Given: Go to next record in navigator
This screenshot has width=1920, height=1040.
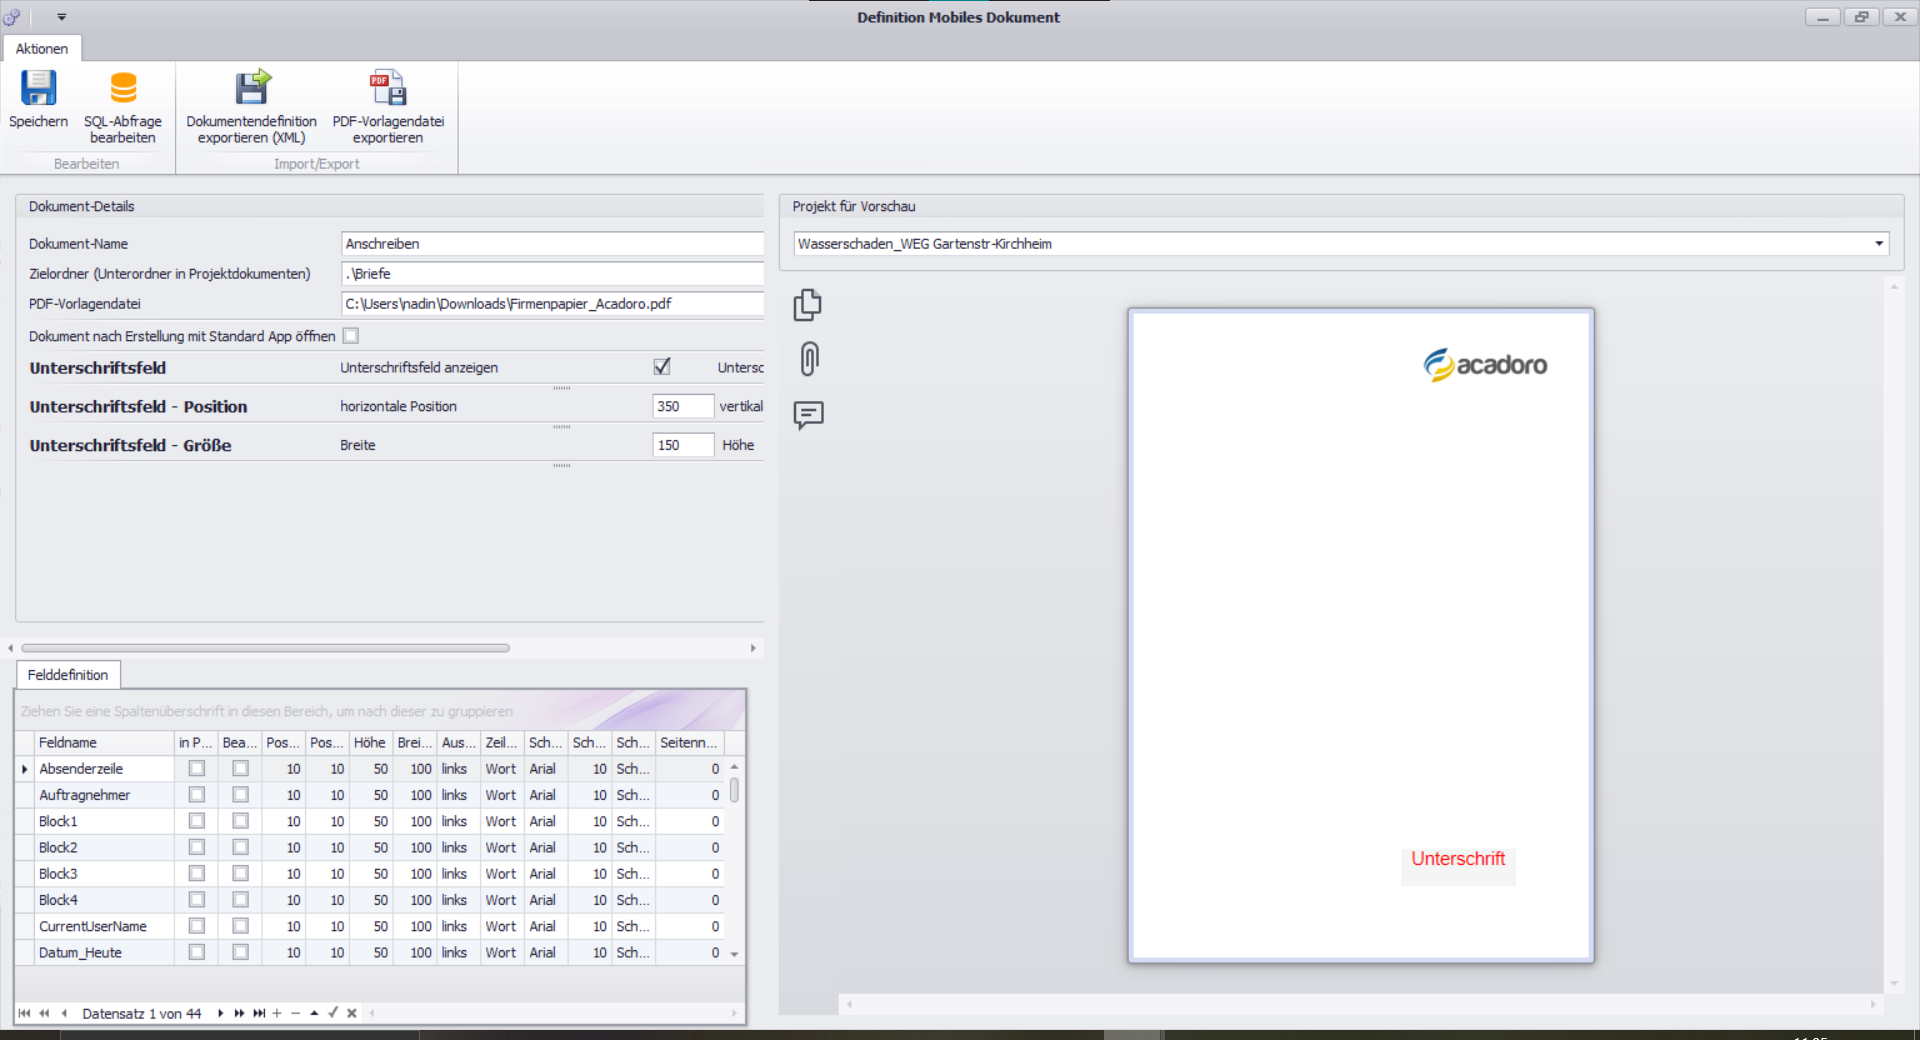Looking at the screenshot, I should (x=220, y=1013).
